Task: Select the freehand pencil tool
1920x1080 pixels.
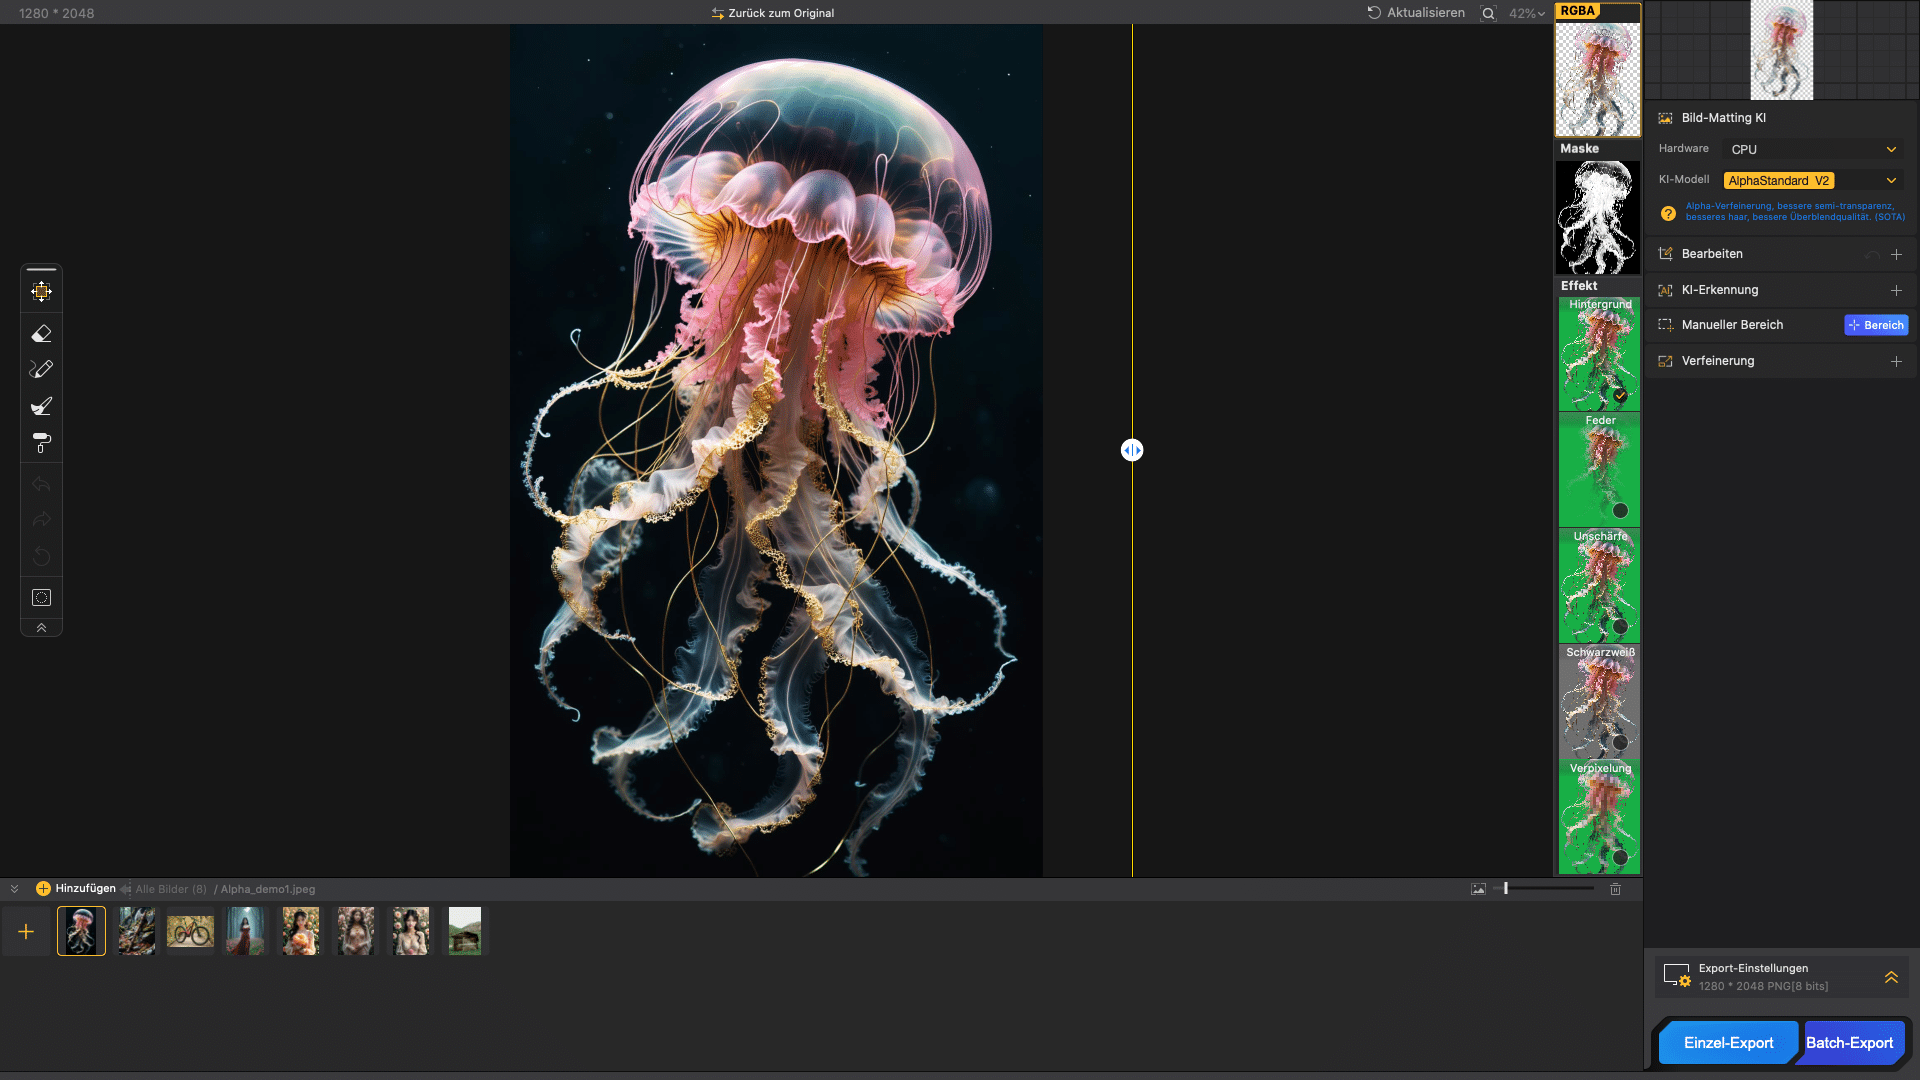Action: click(41, 369)
